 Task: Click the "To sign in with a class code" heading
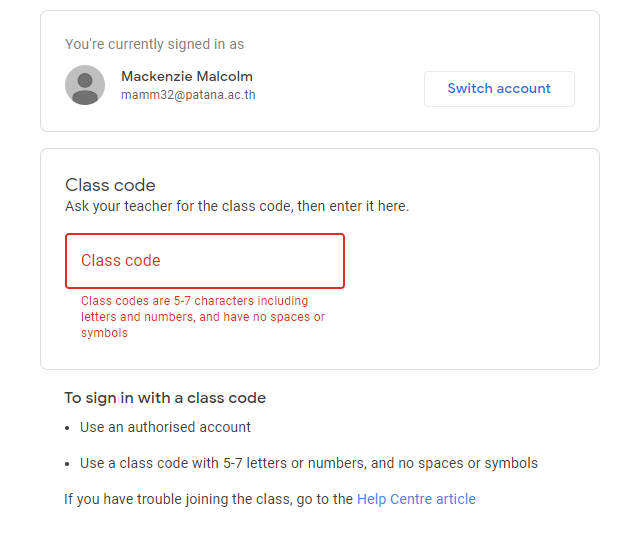pos(165,398)
